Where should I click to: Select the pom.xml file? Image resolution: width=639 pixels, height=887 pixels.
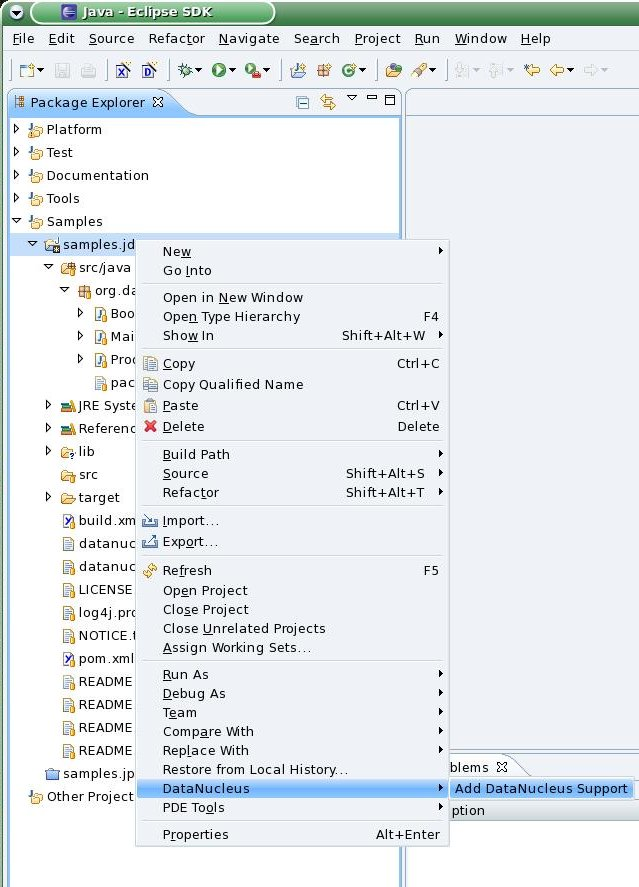[x=100, y=659]
